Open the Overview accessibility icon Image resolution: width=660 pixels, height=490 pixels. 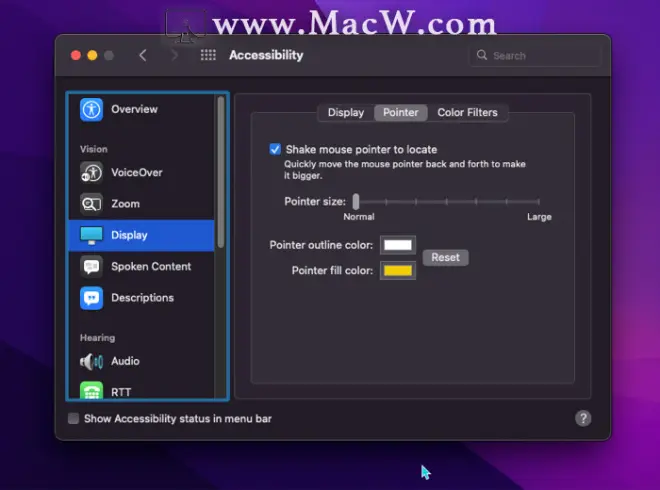coord(91,109)
